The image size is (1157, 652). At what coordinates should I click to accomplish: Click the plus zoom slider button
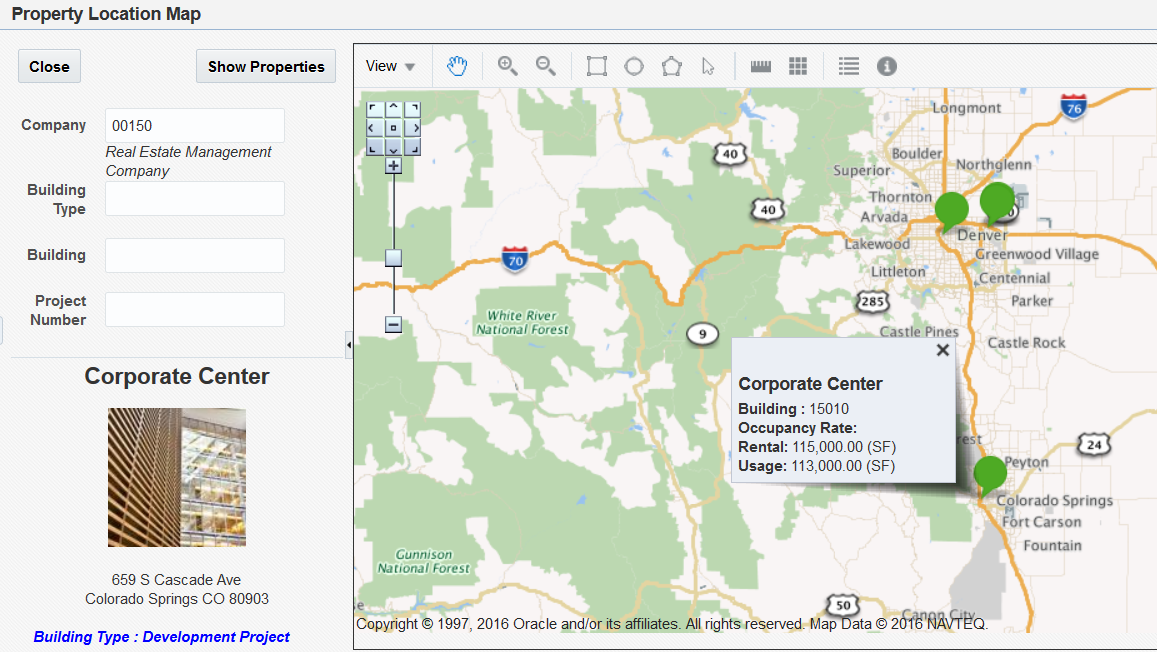(393, 166)
